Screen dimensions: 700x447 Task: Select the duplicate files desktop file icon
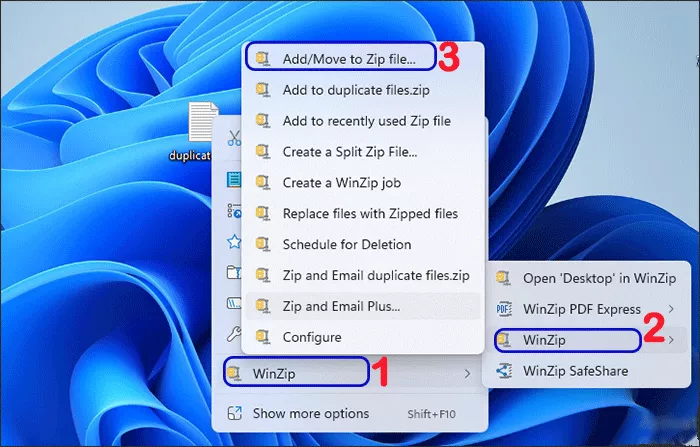[x=203, y=121]
